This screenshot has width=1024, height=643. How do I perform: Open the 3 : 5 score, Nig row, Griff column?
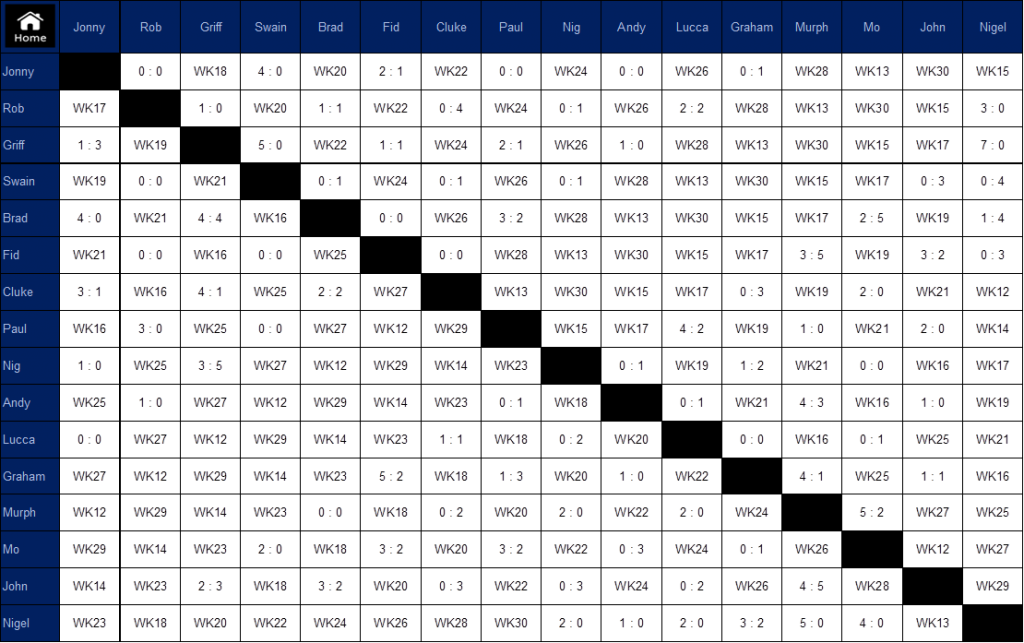[x=210, y=366]
